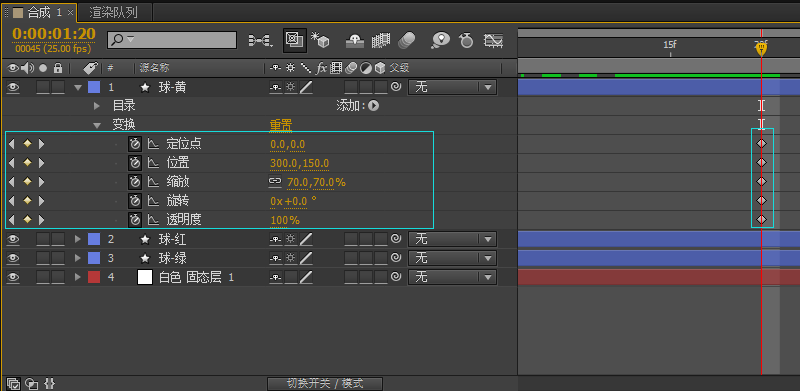
Task: Open parent dropdown for 白色 固态层 1
Action: pos(452,277)
